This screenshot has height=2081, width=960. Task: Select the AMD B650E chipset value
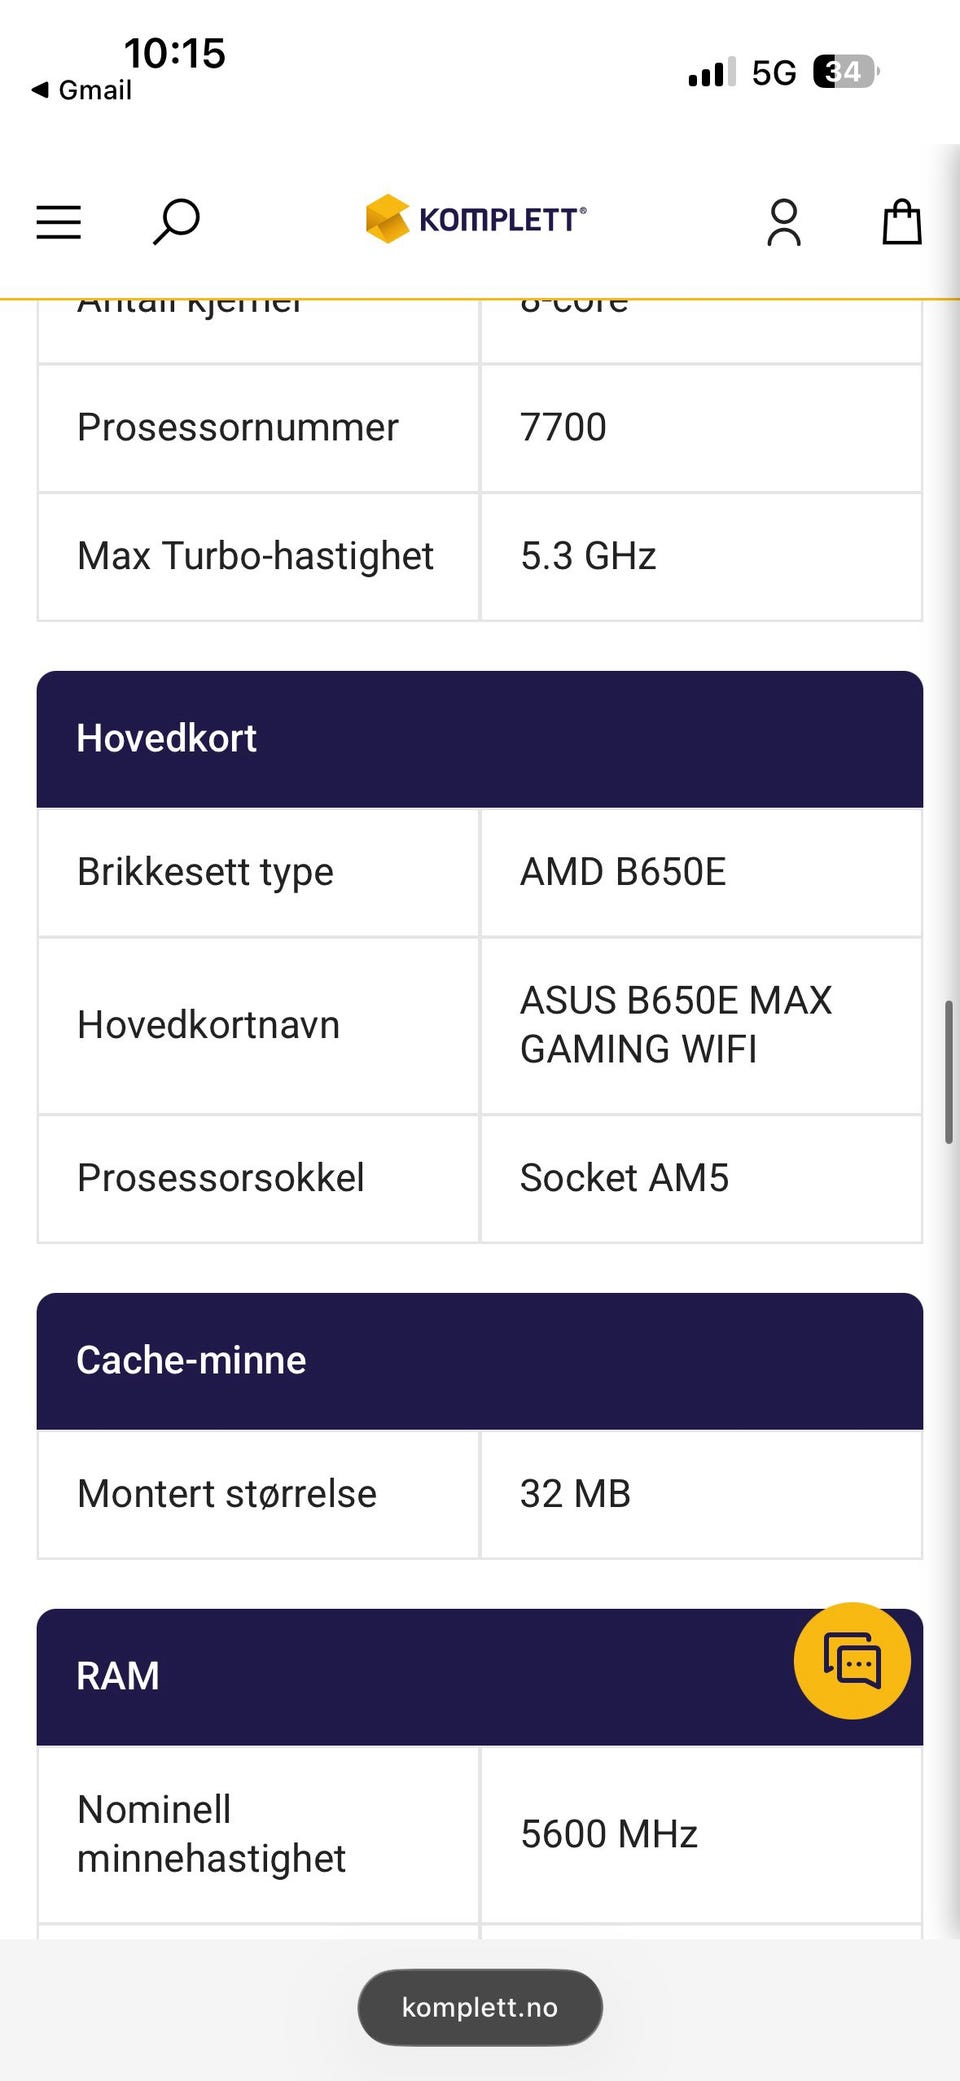(x=623, y=872)
